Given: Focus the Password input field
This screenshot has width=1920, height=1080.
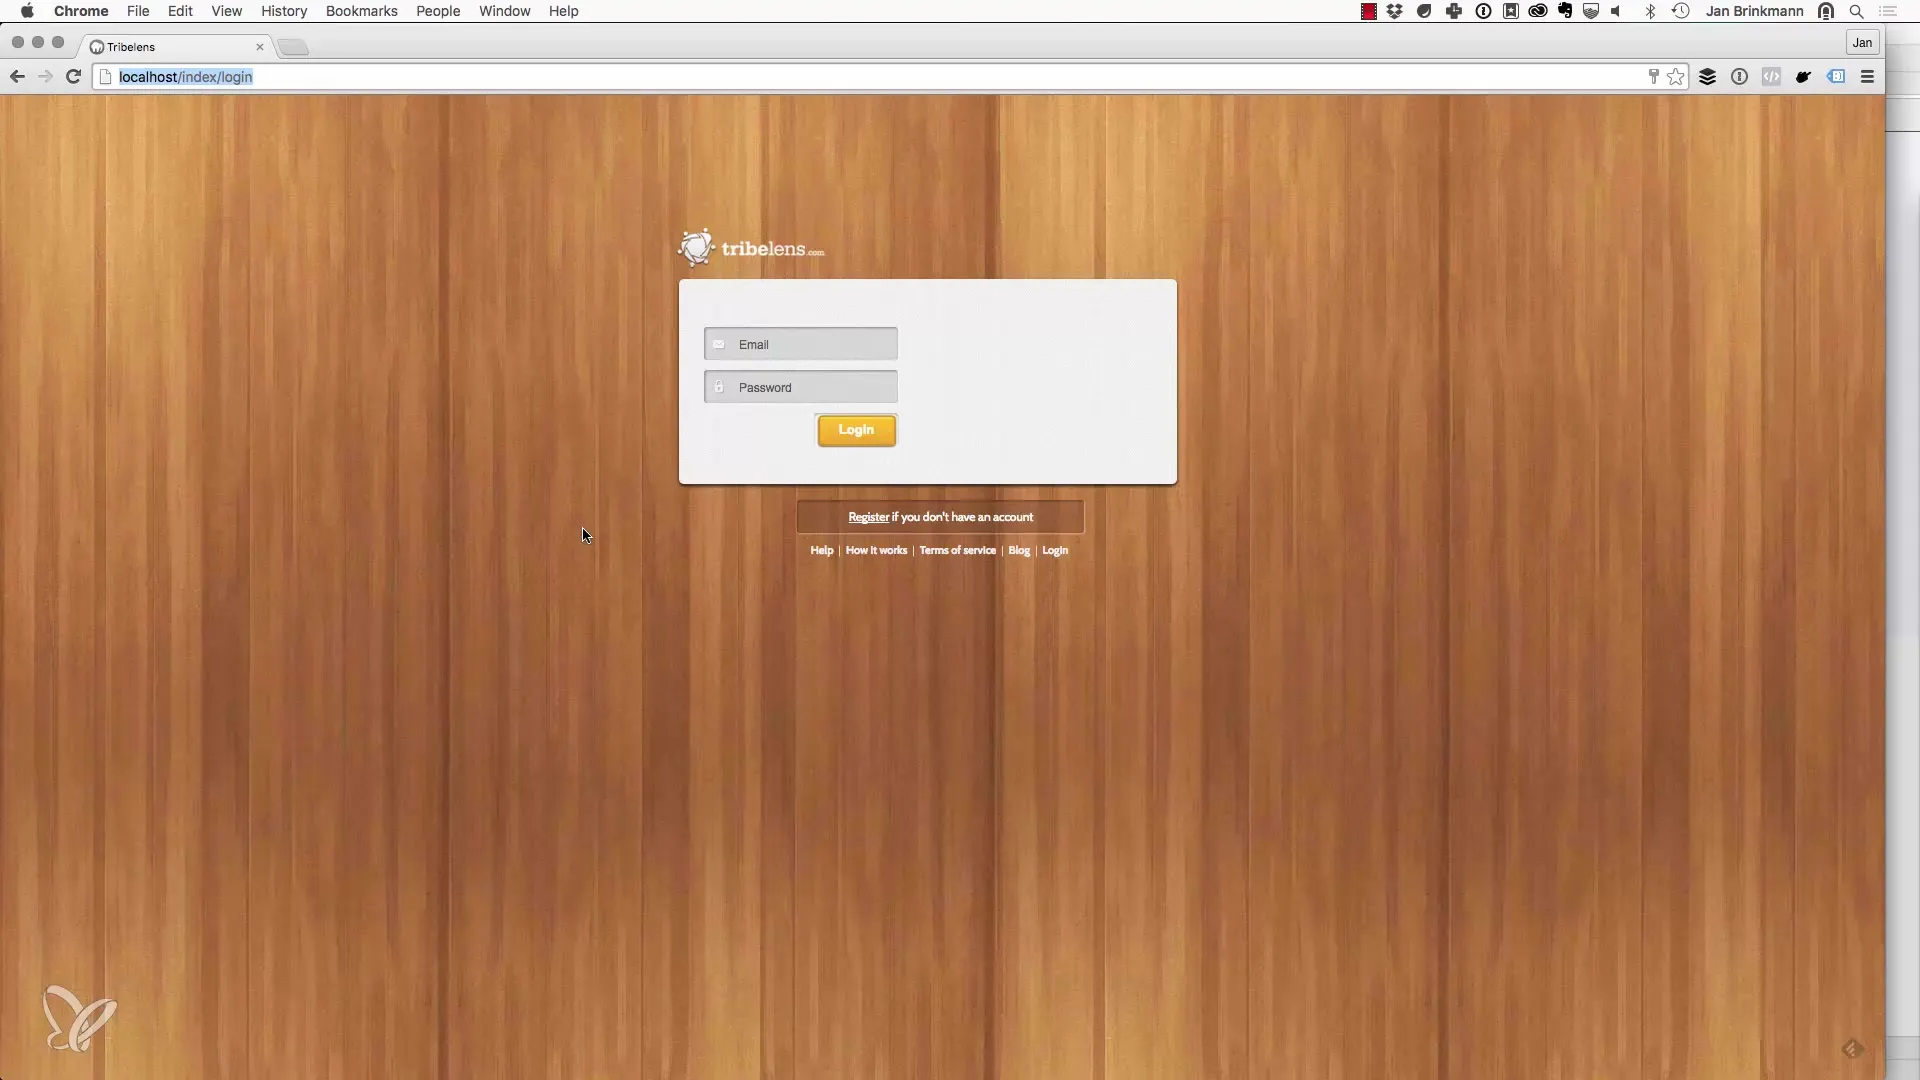Looking at the screenshot, I should pyautogui.click(x=801, y=387).
